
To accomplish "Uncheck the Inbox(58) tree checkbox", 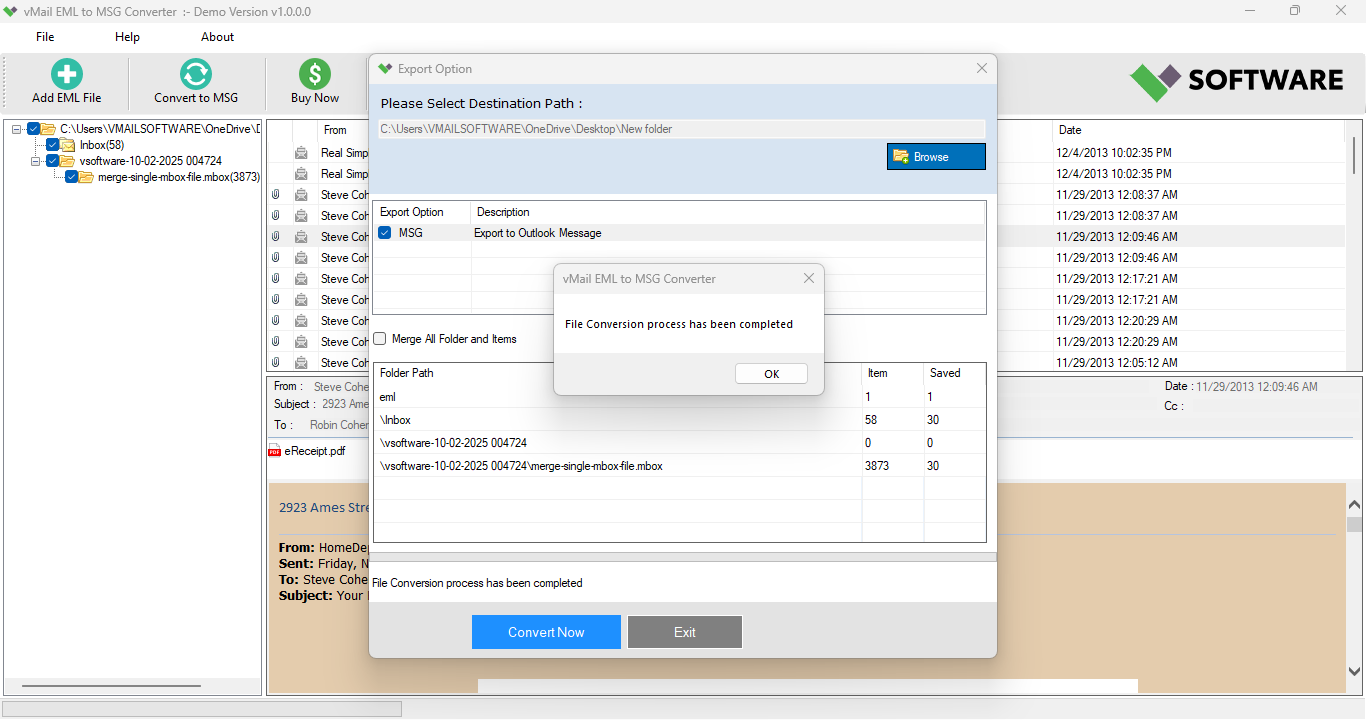I will pyautogui.click(x=53, y=144).
